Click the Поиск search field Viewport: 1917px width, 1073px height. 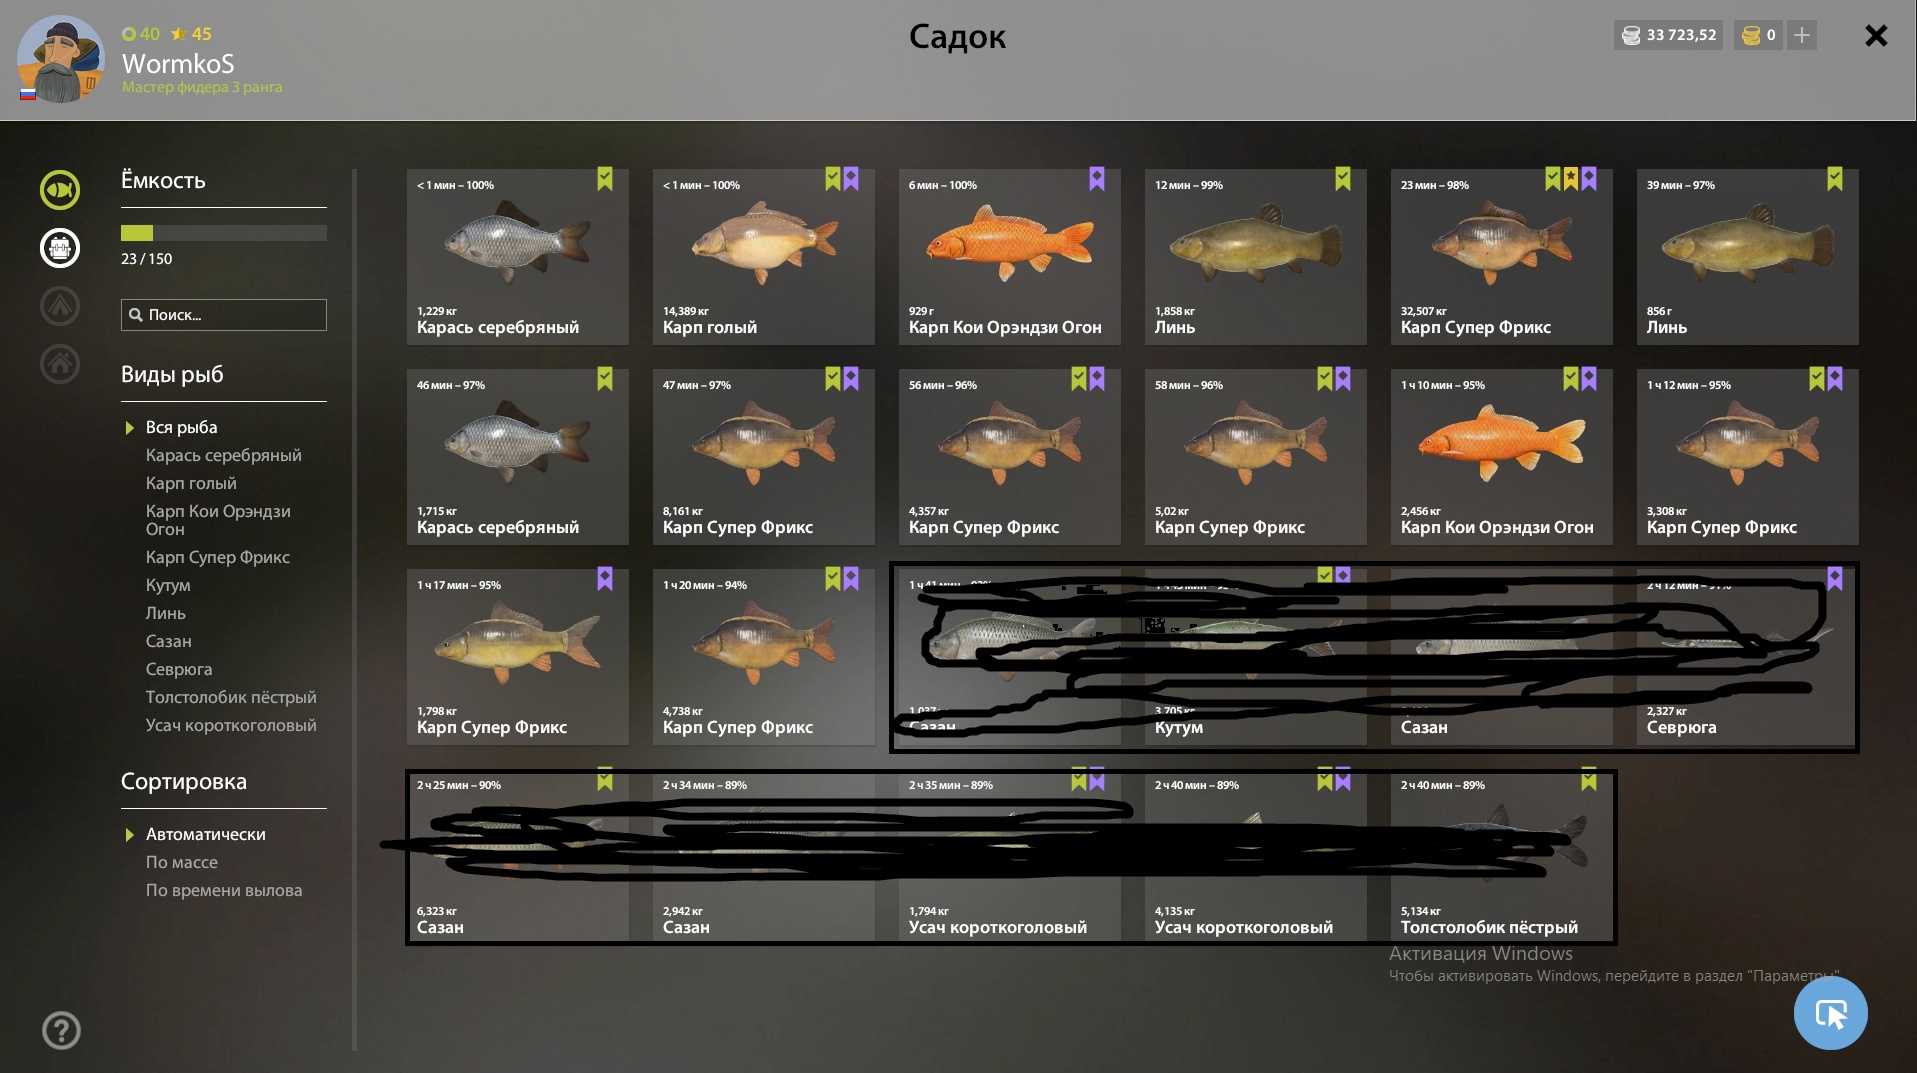tap(224, 315)
